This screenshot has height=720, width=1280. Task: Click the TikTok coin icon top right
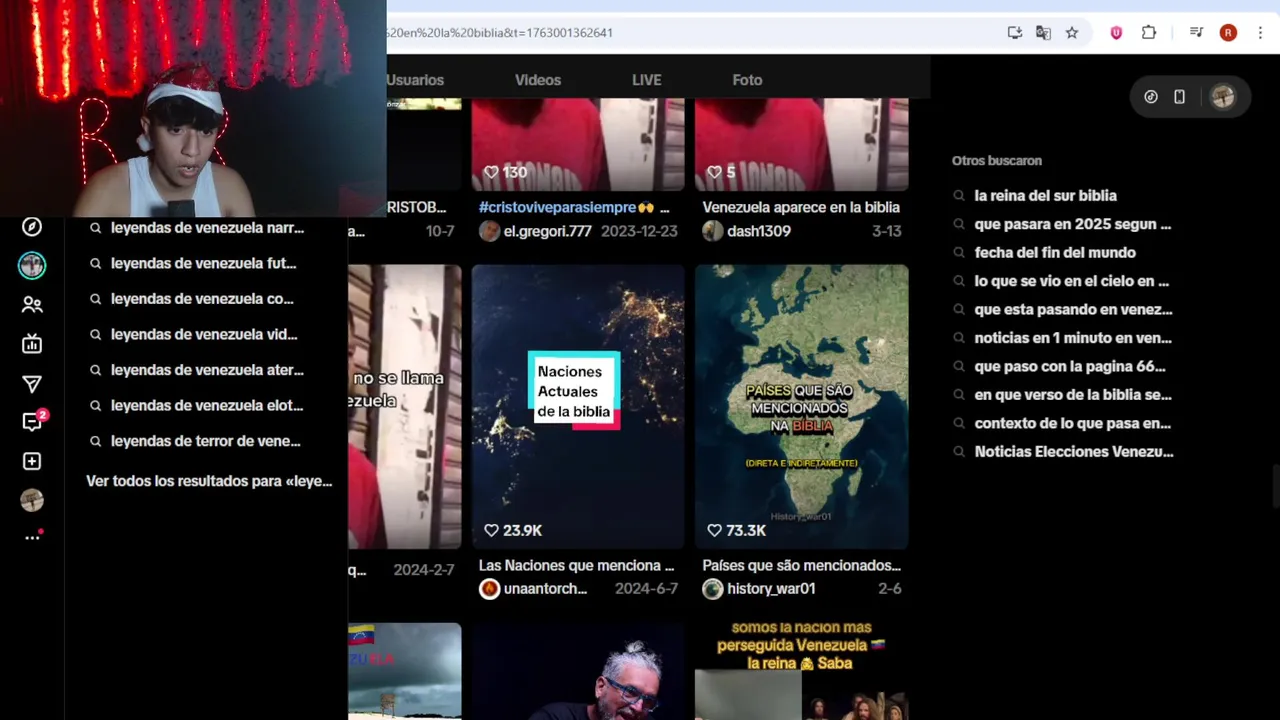1151,97
